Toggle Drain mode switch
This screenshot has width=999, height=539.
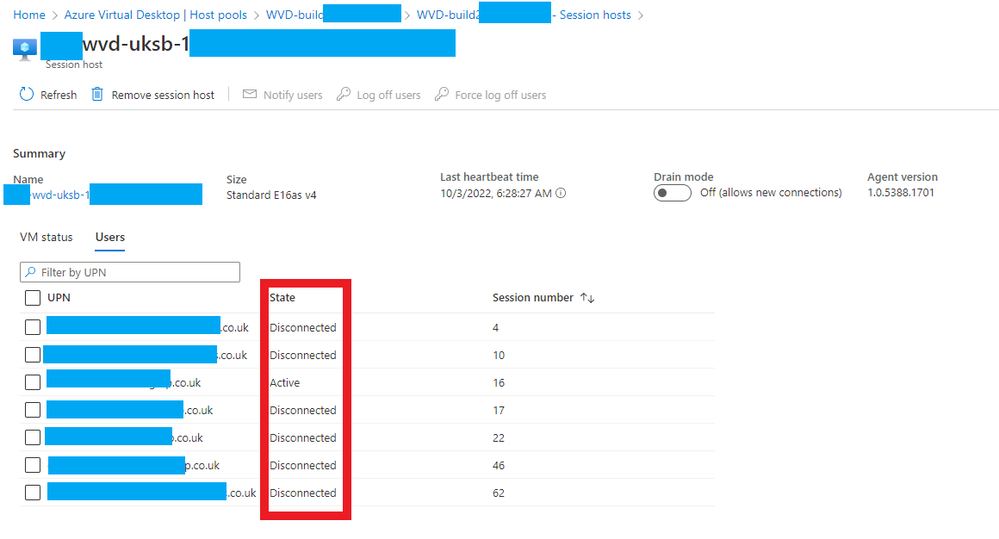[672, 193]
